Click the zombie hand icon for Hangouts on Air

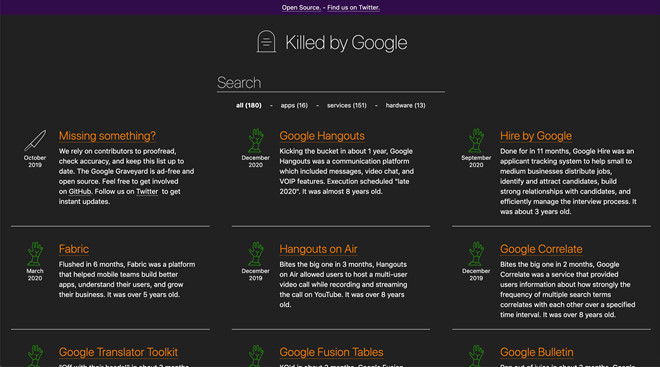pyautogui.click(x=255, y=253)
